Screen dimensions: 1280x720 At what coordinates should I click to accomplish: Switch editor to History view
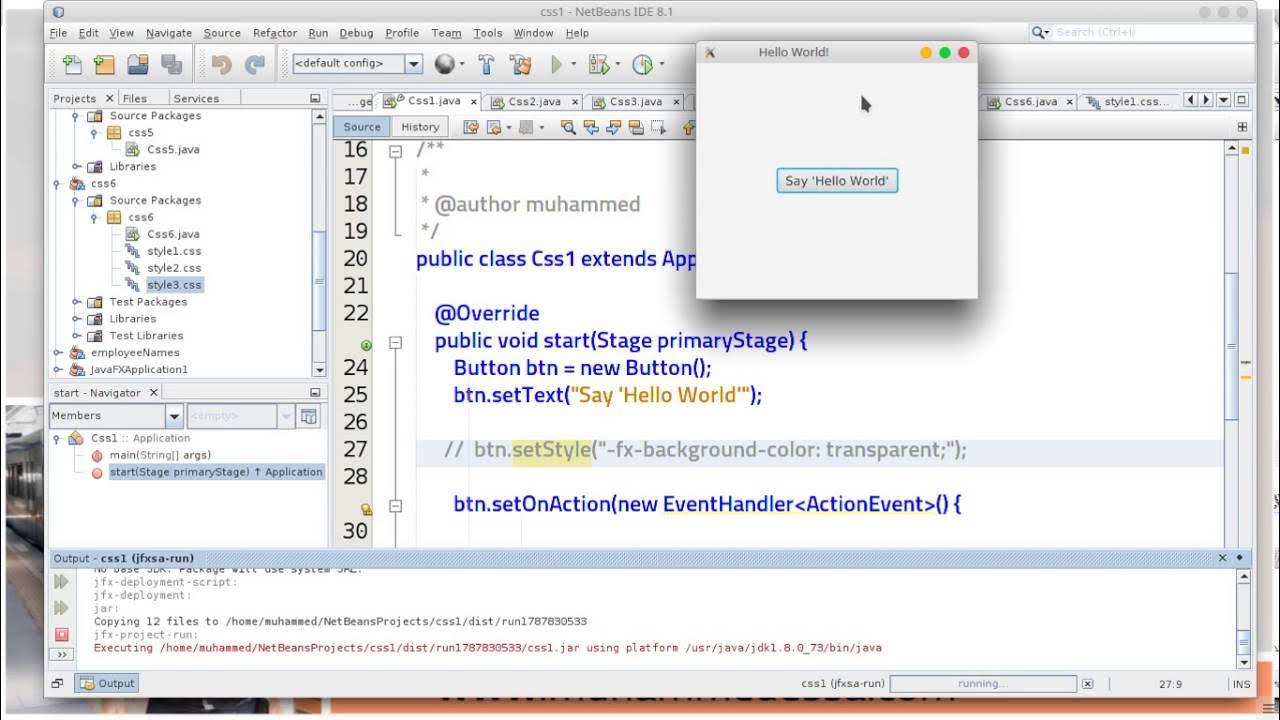point(420,127)
